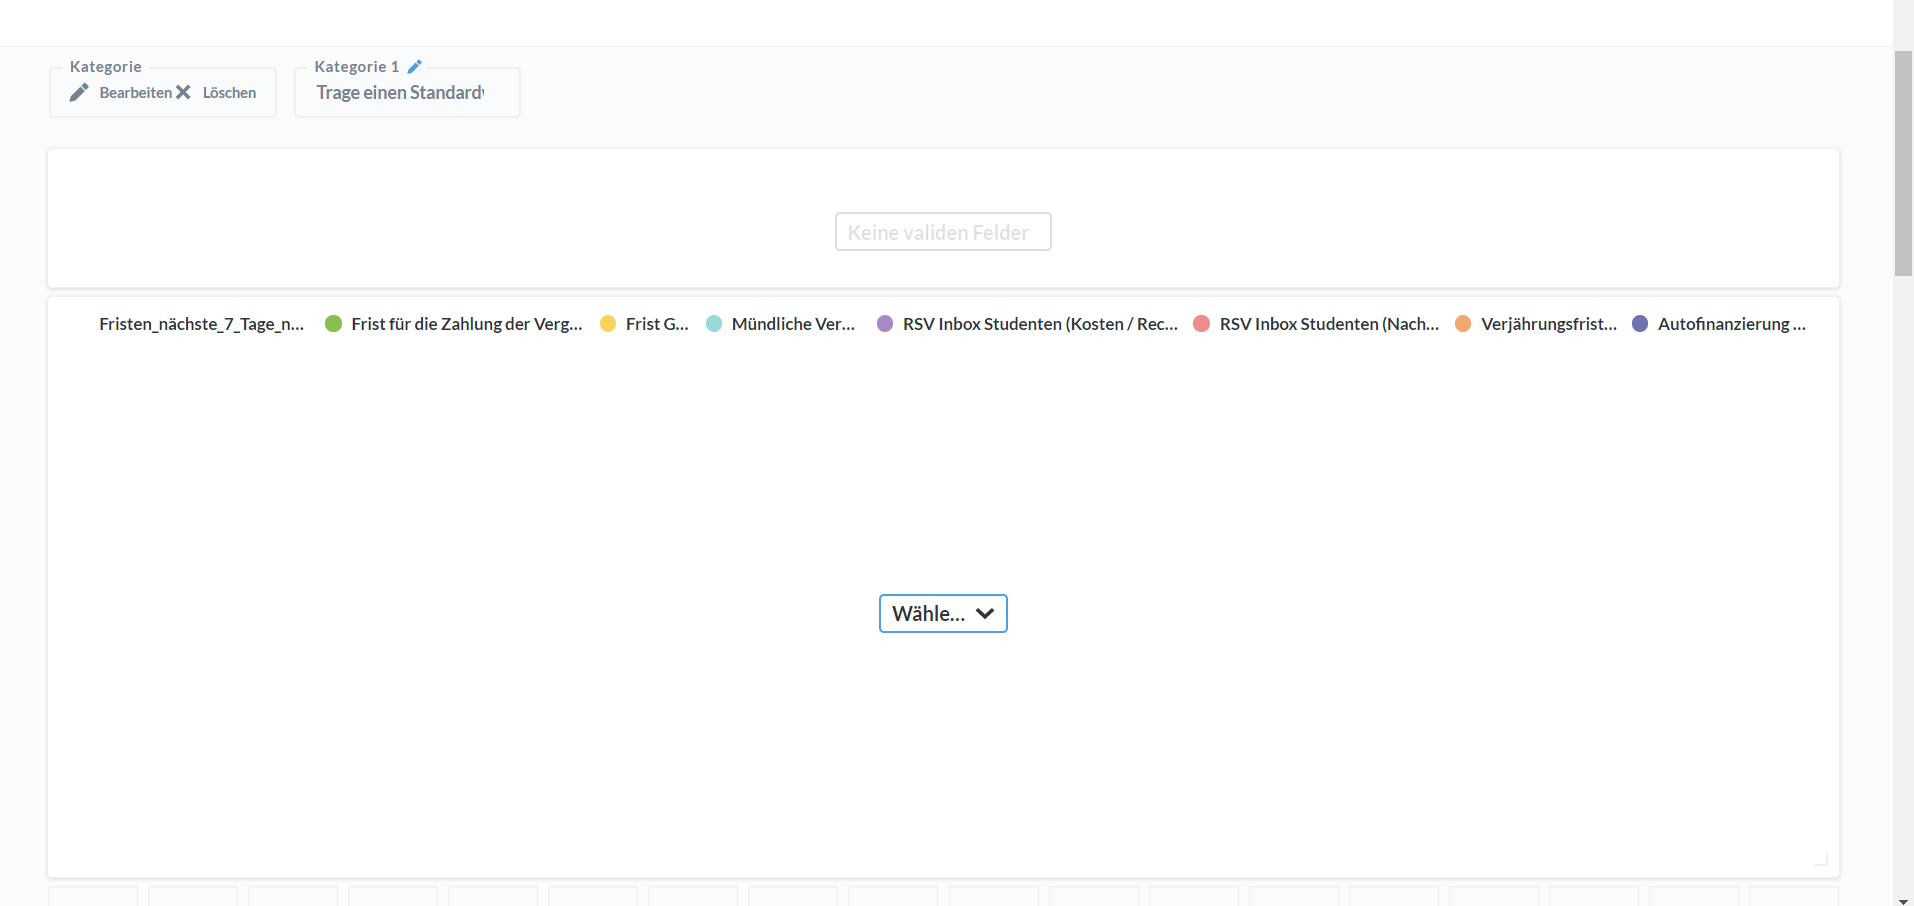Click the blue pencil next to Kategorie 1
This screenshot has height=906, width=1914.
point(414,67)
